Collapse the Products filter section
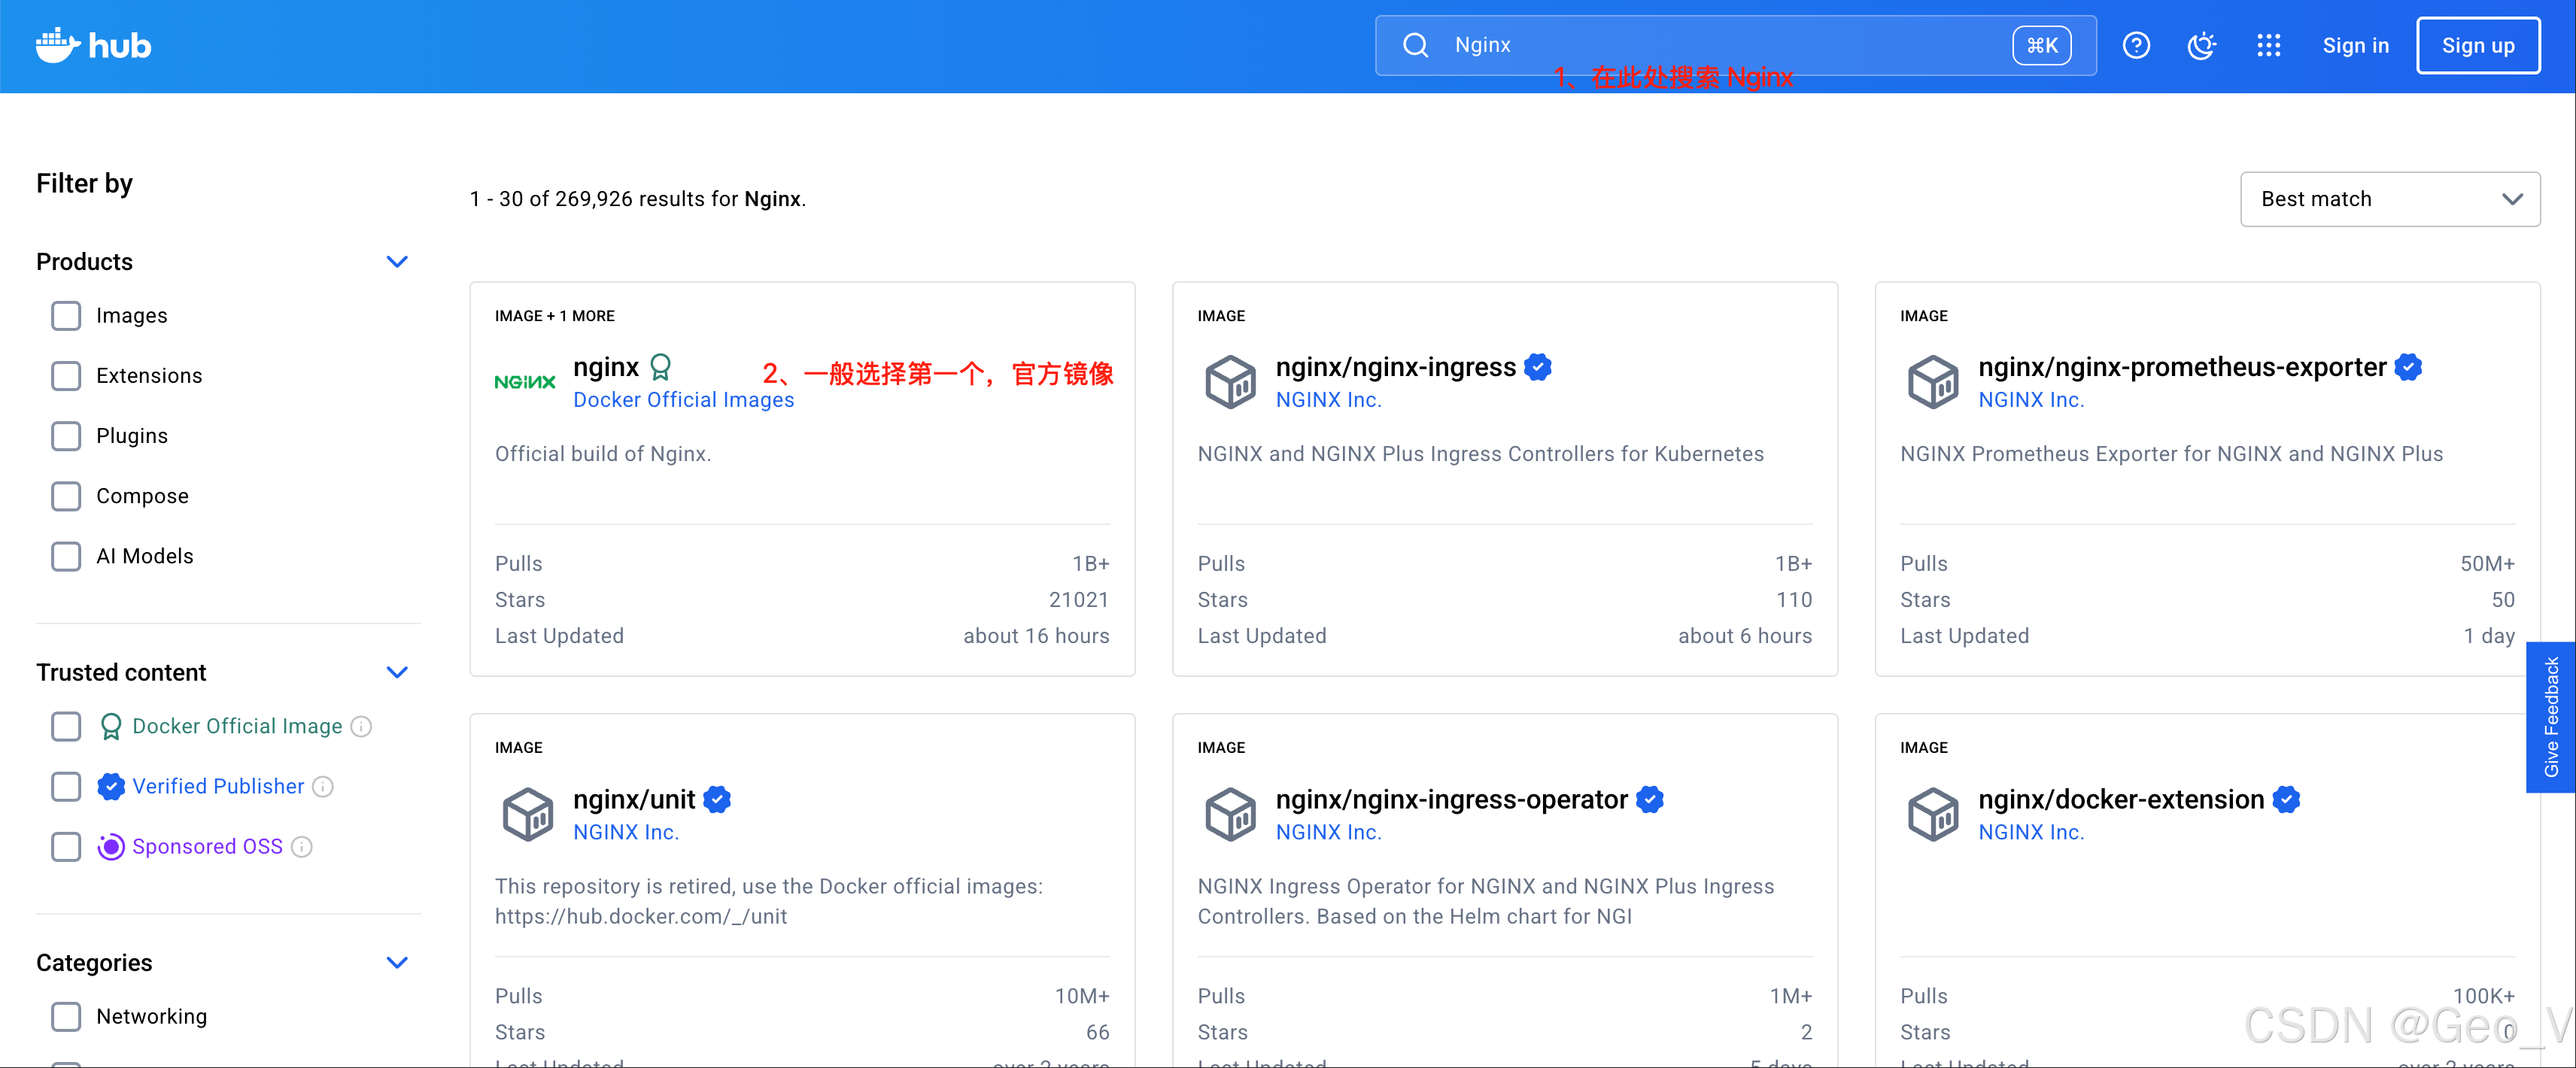Screen dimensions: 2576x1068 click(397, 262)
